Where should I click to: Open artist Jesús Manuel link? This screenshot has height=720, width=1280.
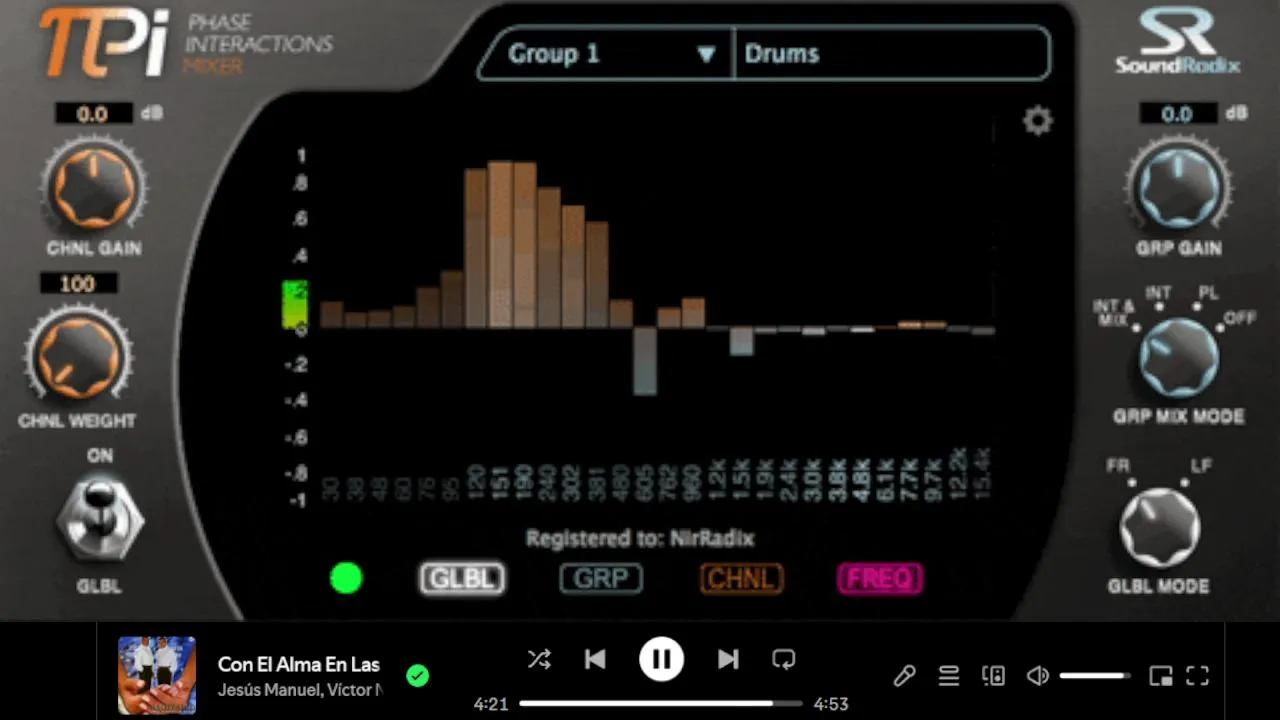(x=270, y=690)
